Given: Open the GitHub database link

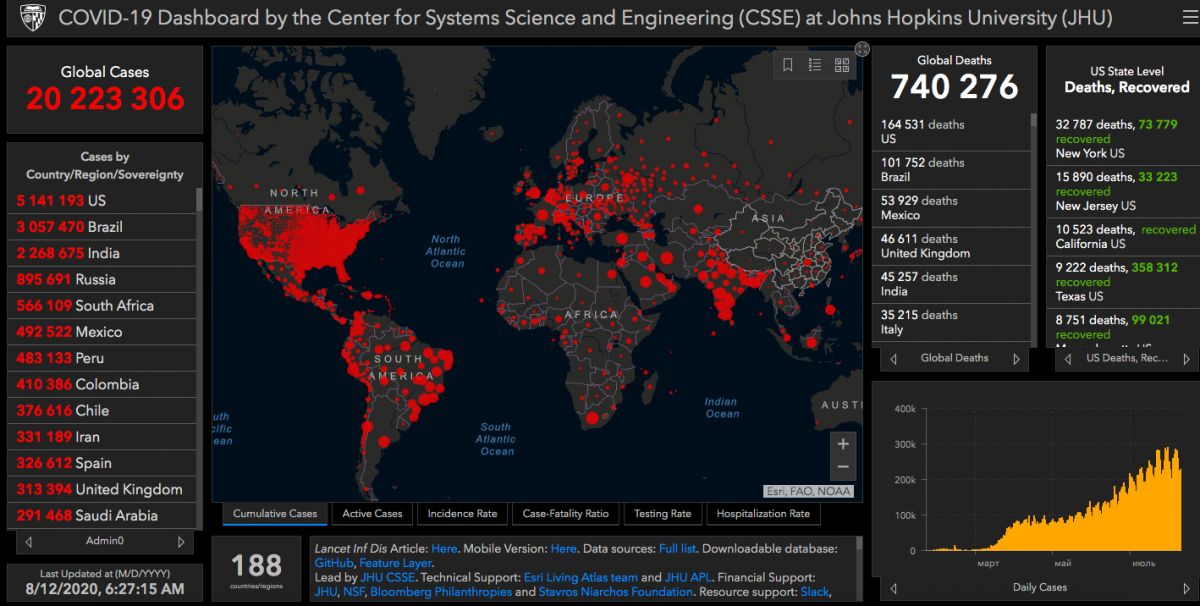Looking at the screenshot, I should tap(334, 563).
